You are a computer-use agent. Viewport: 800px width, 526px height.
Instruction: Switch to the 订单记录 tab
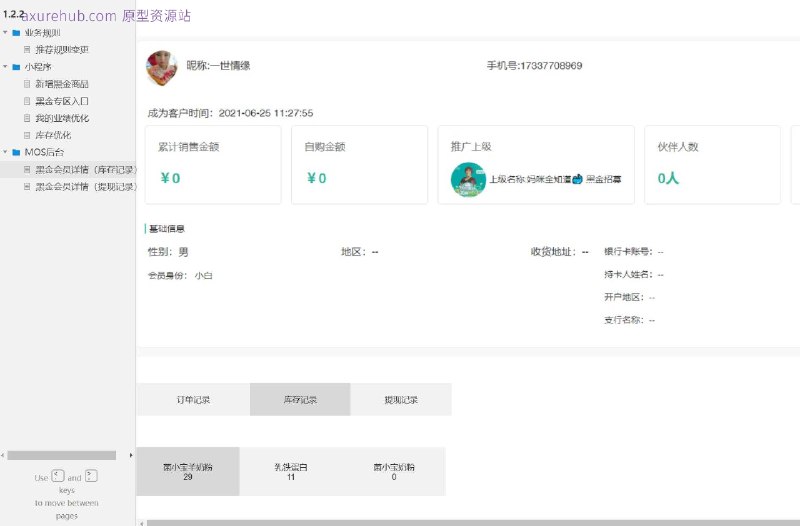193,399
